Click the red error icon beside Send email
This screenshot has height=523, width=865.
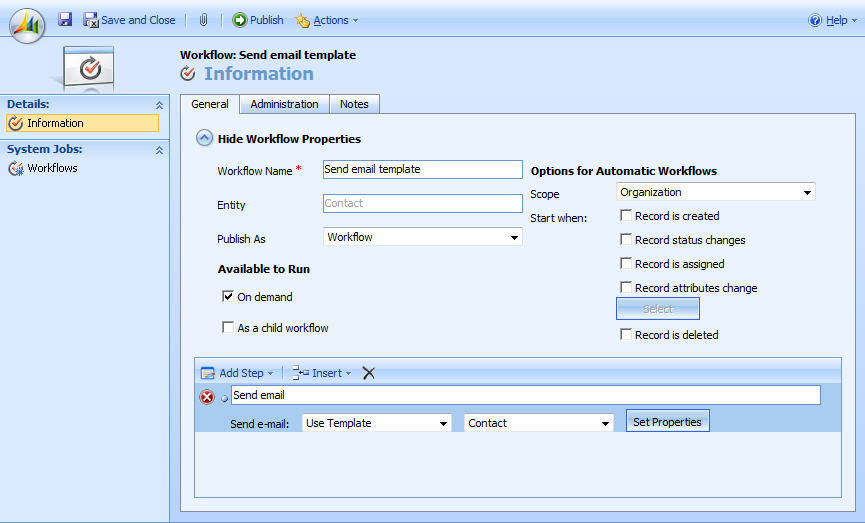pos(207,396)
